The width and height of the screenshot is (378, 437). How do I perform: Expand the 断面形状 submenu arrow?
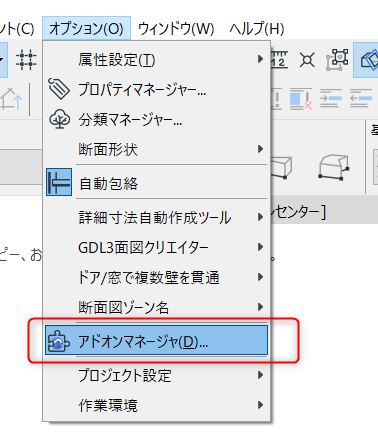pyautogui.click(x=260, y=149)
